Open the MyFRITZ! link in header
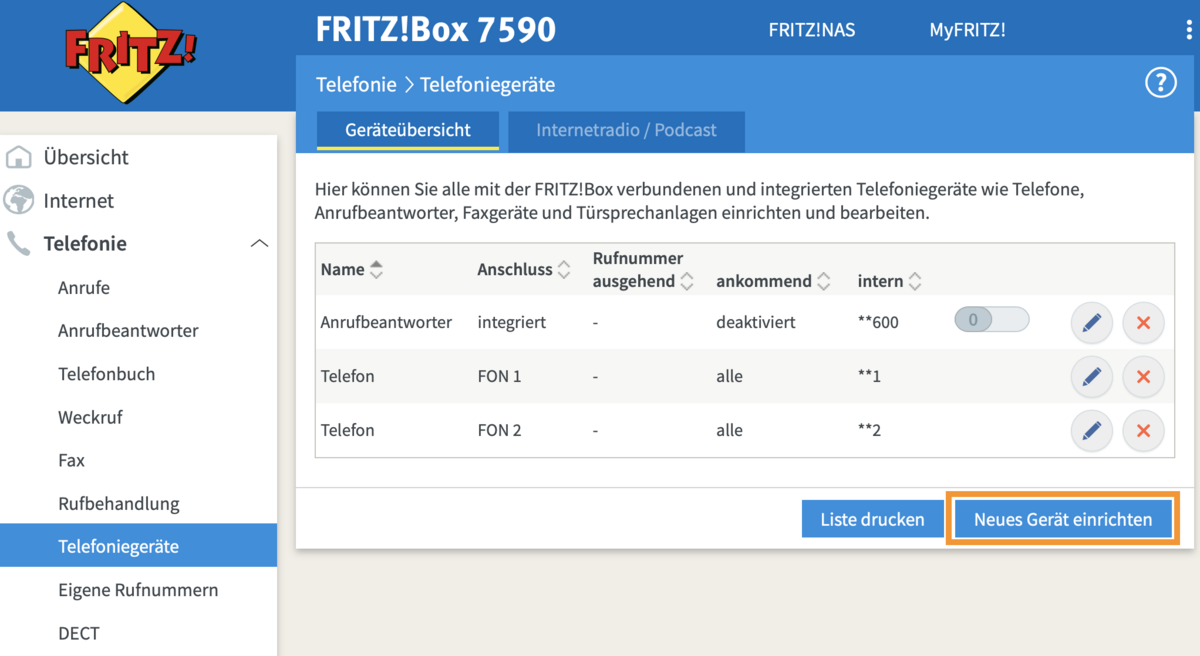 coord(967,30)
